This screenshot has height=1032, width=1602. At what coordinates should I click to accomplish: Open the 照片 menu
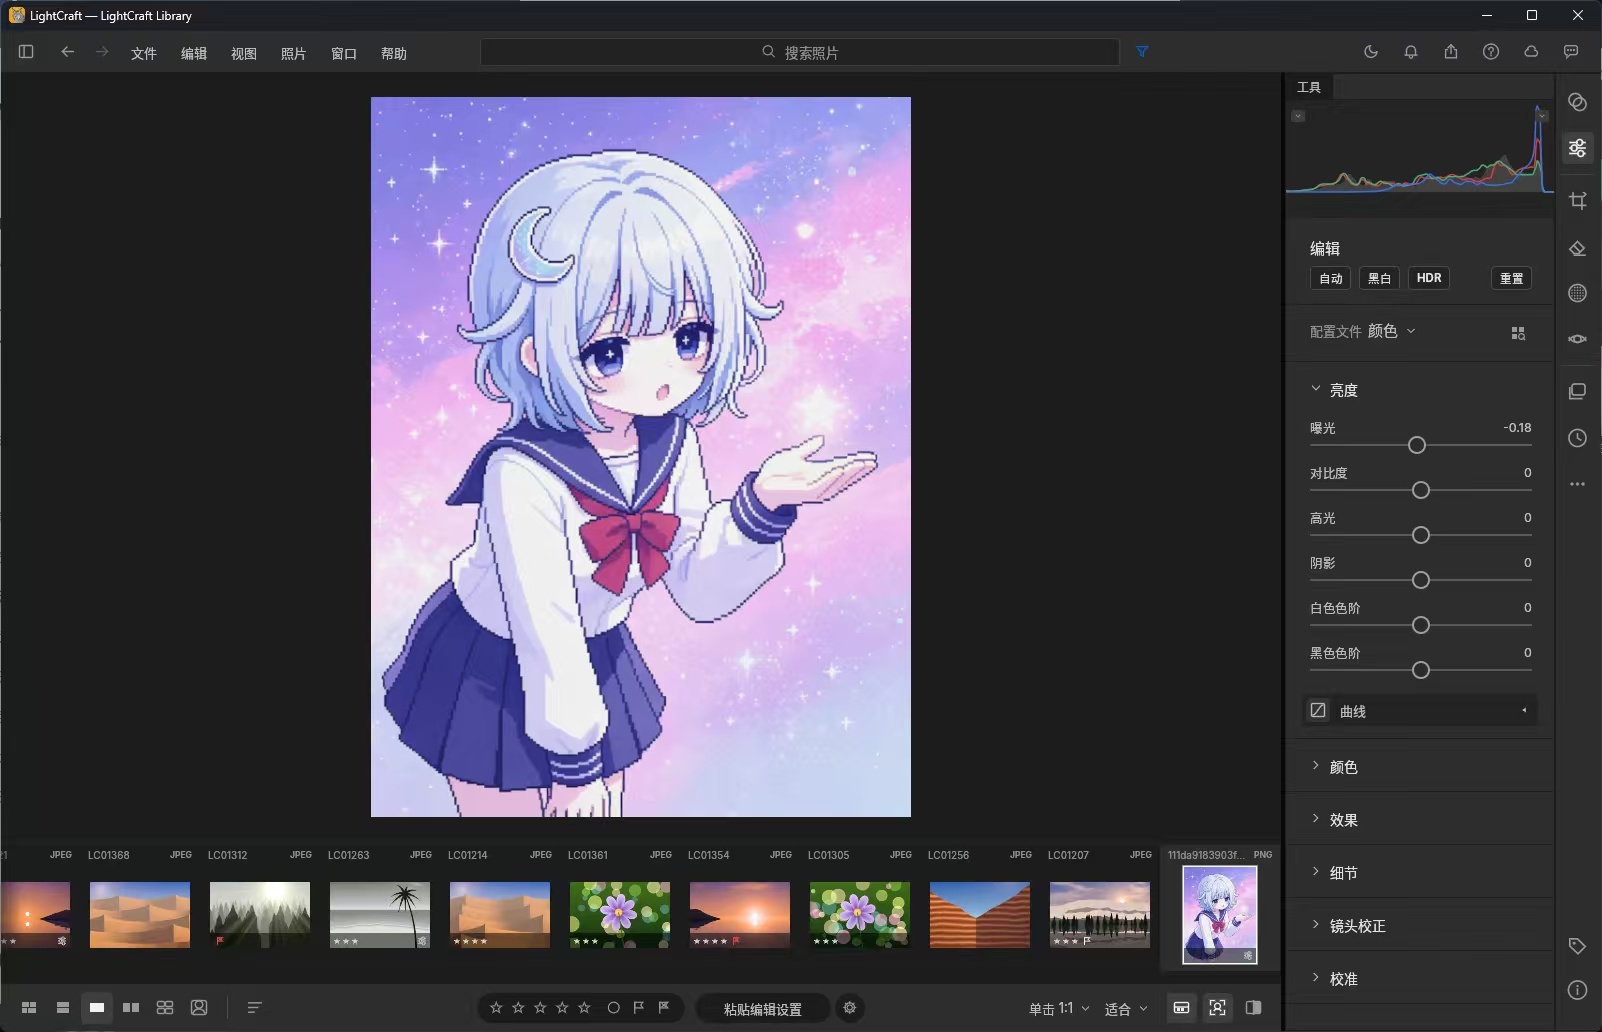pyautogui.click(x=293, y=53)
